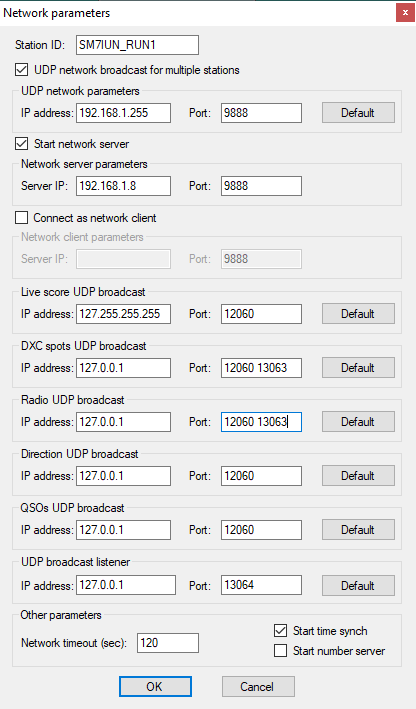Image resolution: width=416 pixels, height=709 pixels.
Task: Disable Start time synch checkbox
Action: coord(280,630)
